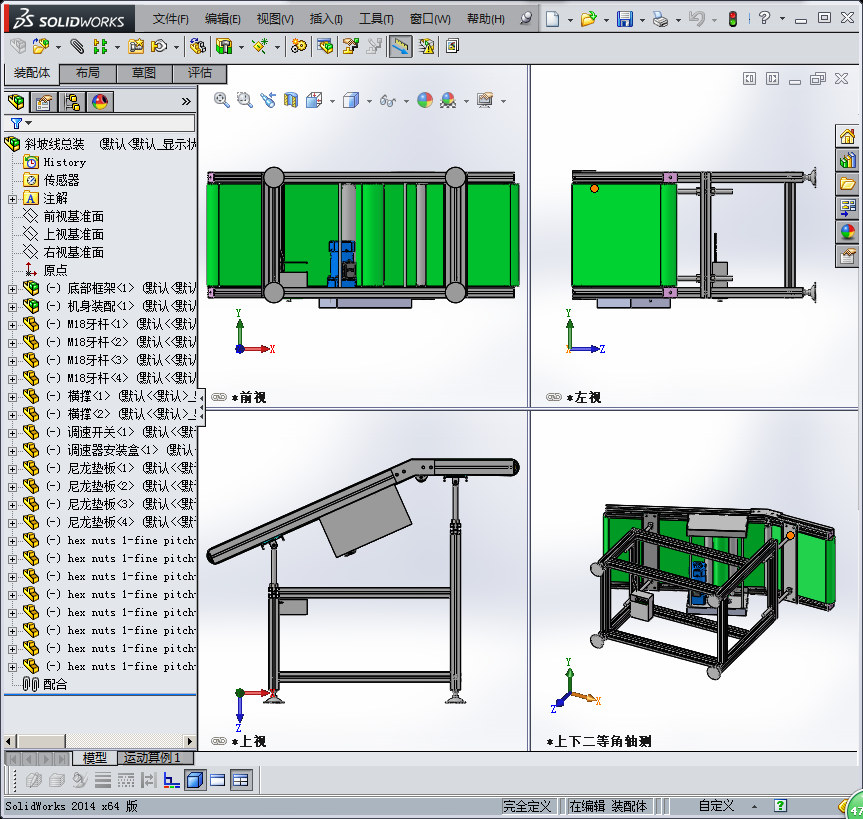Click the Exploded View icon

(x=351, y=46)
